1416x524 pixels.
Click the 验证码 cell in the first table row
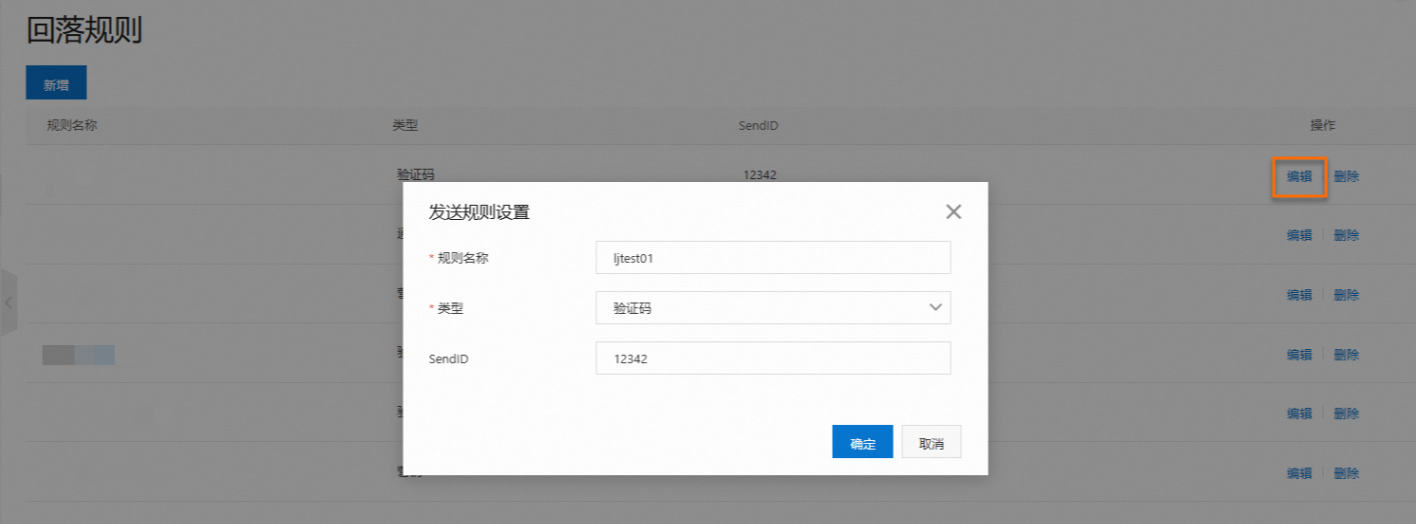click(x=415, y=174)
